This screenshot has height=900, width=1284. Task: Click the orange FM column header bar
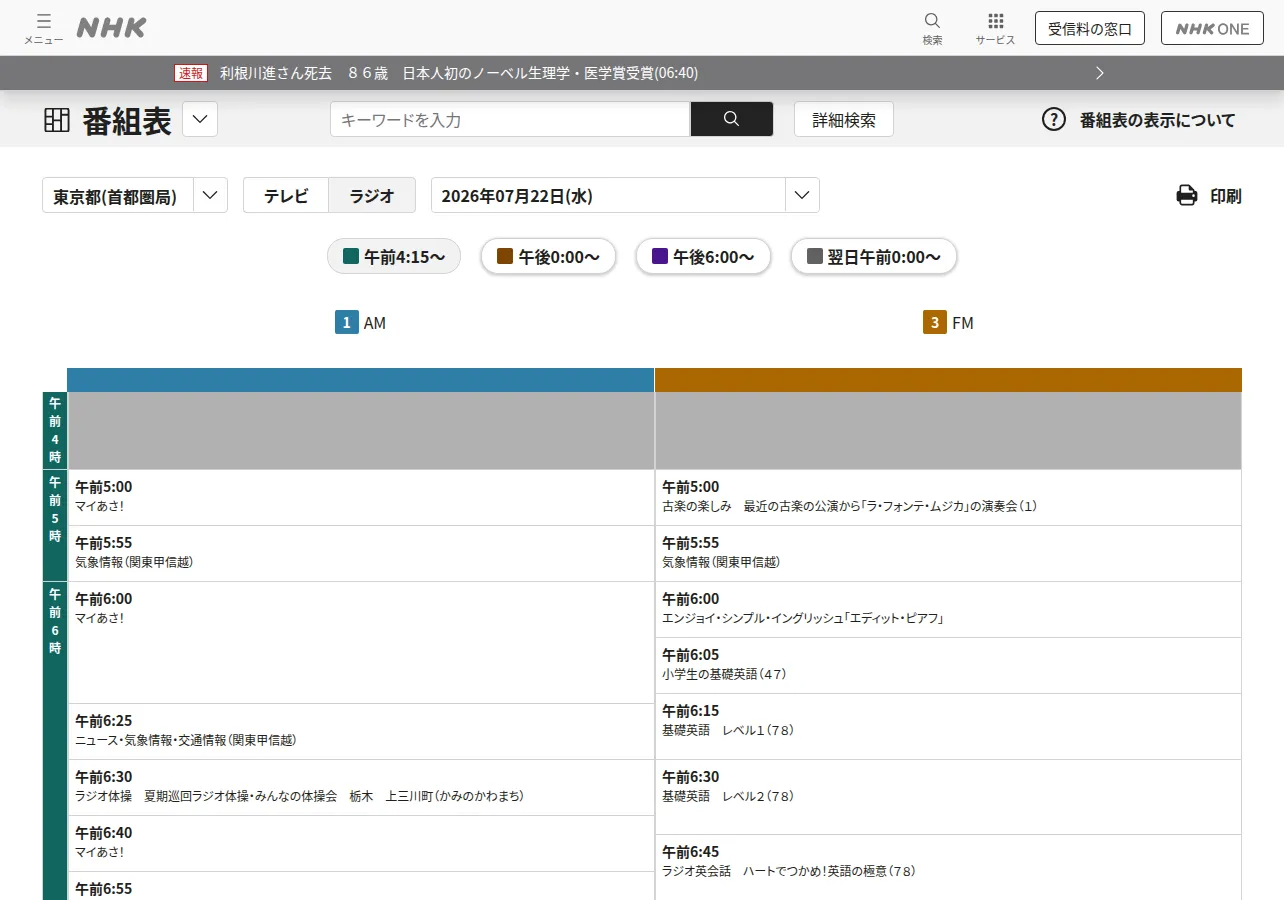point(948,380)
